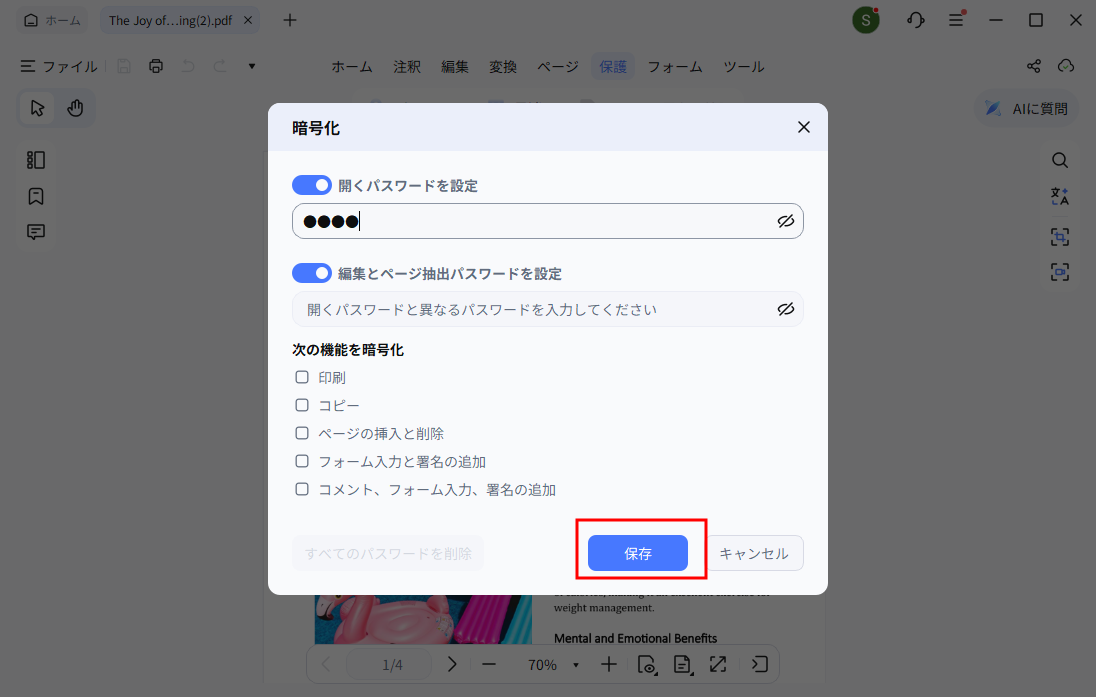Viewport: 1096px width, 697px height.
Task: Open the zoom percentage dropdown
Action: coord(575,664)
